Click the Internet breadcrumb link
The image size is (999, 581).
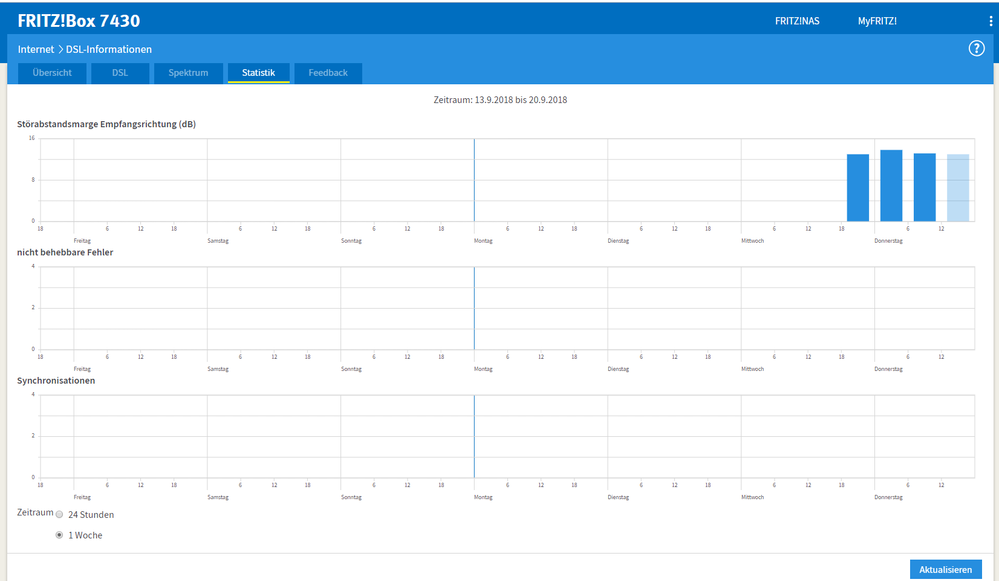pos(36,49)
